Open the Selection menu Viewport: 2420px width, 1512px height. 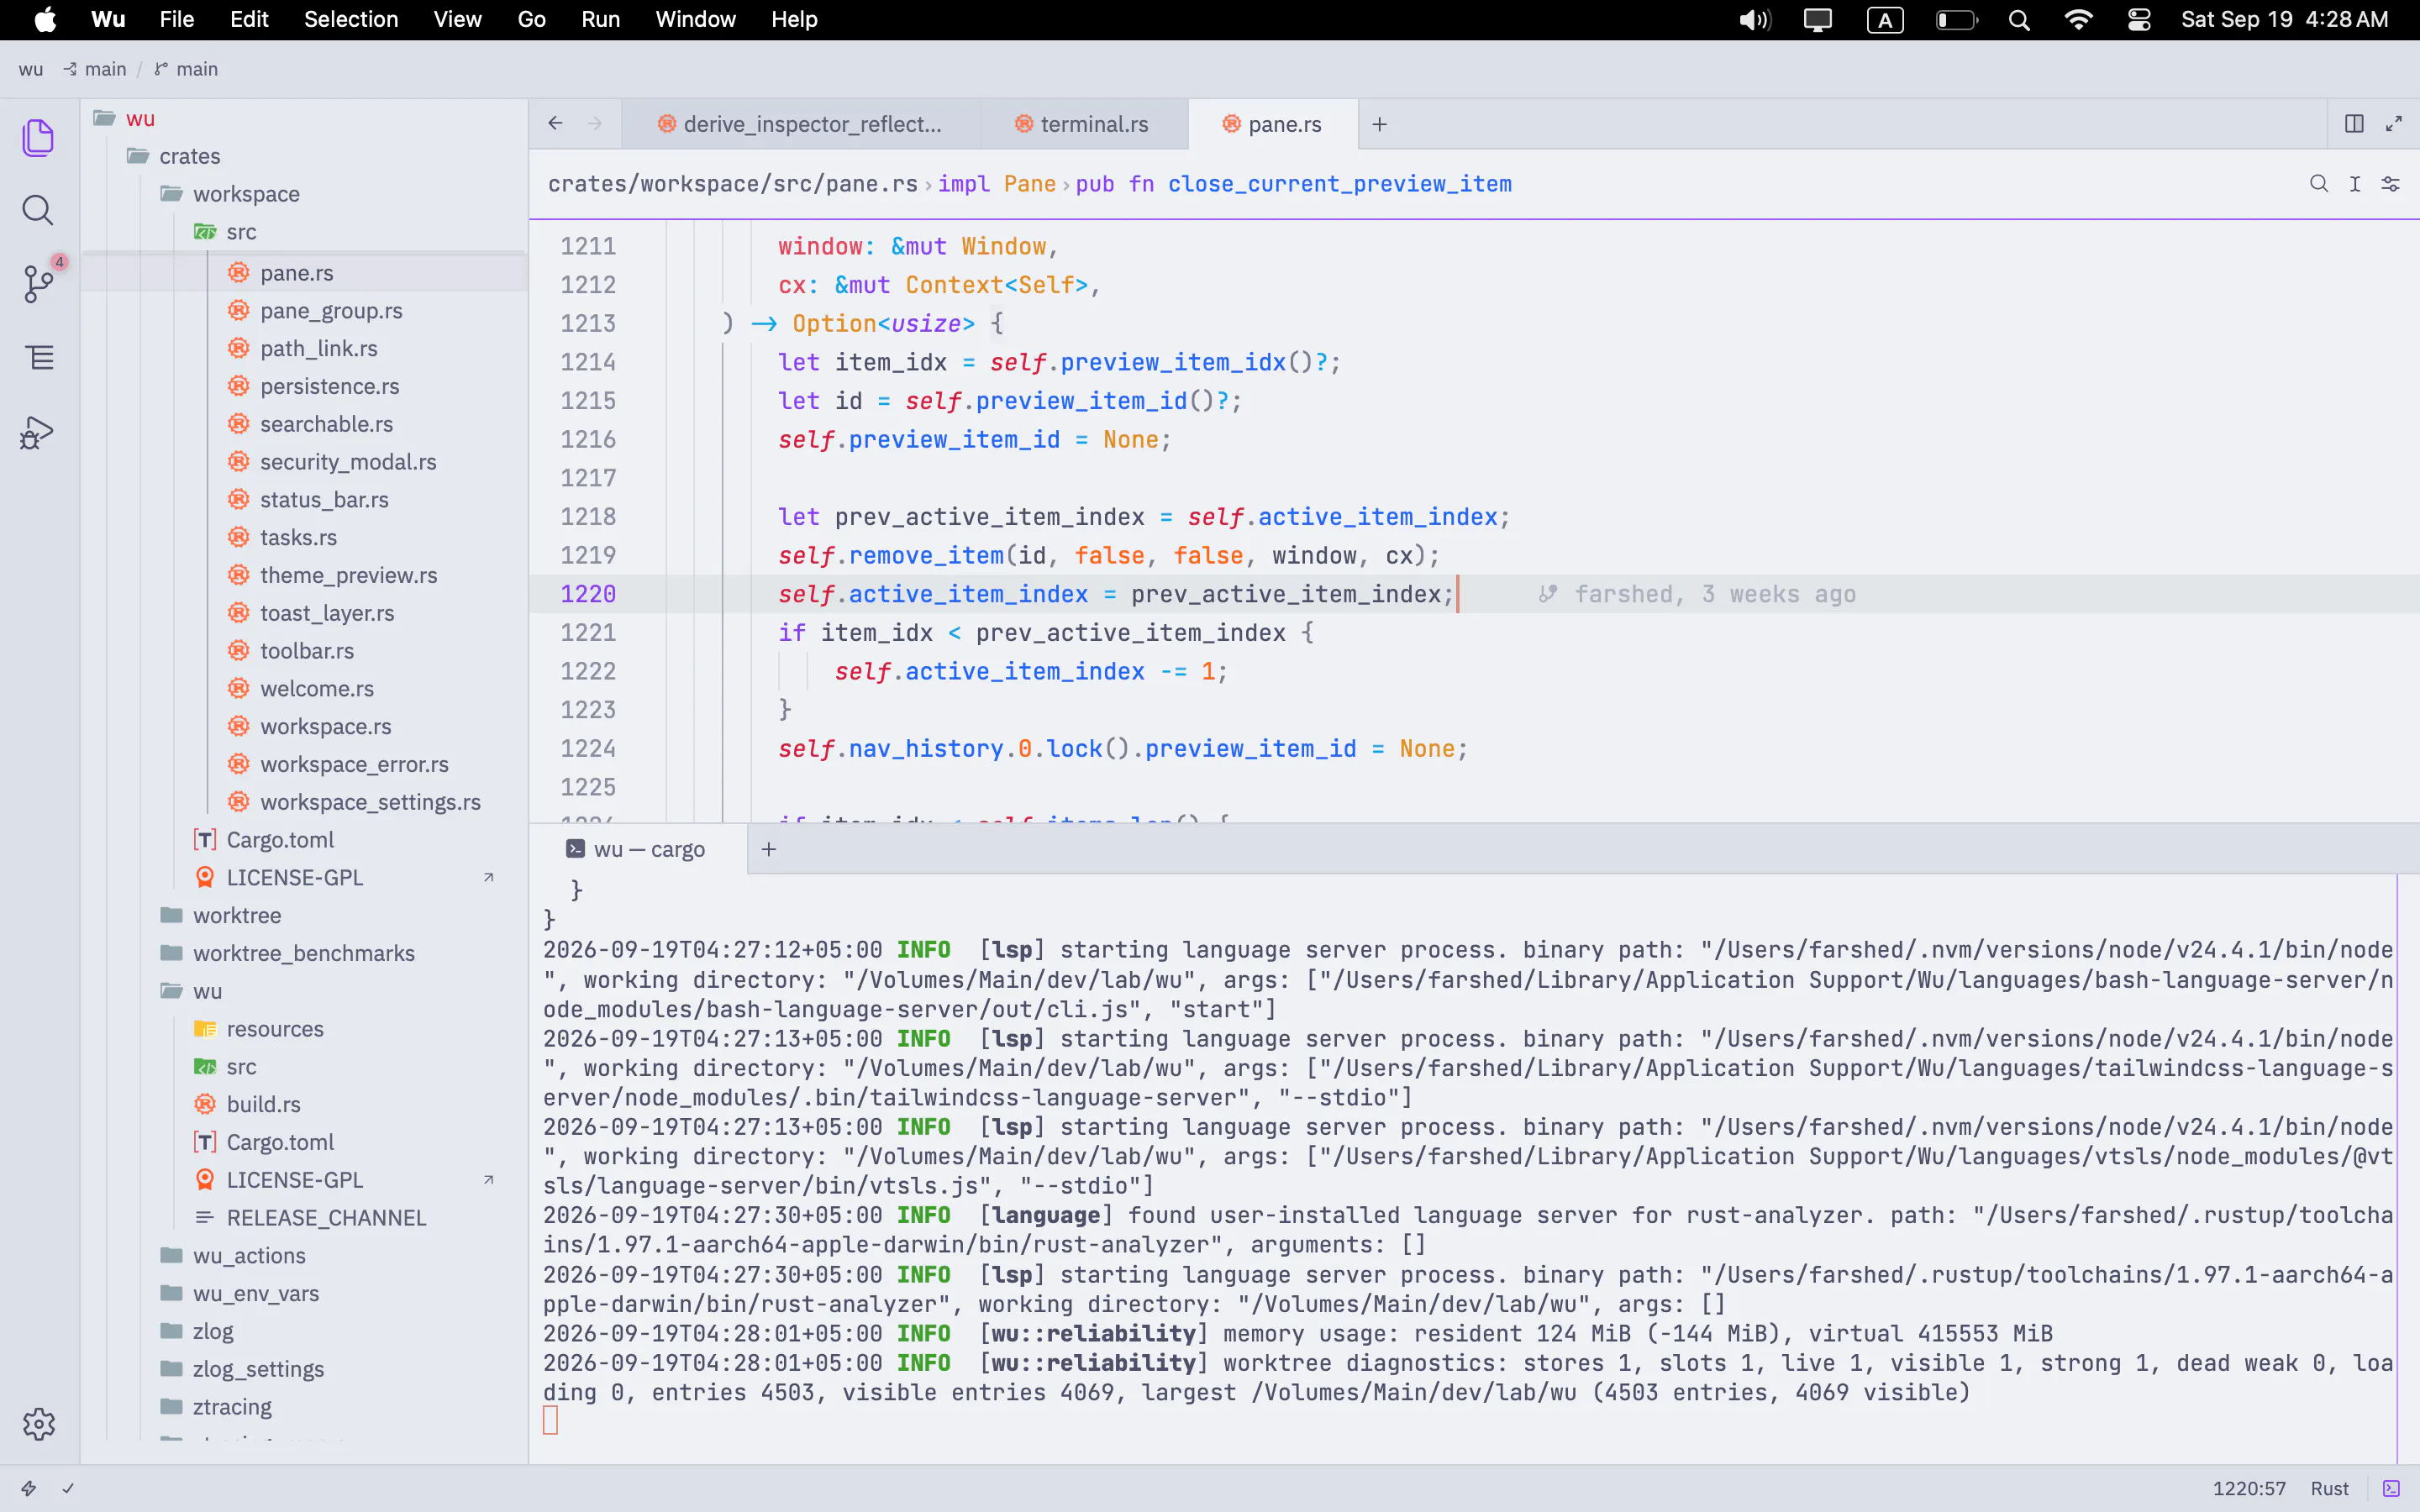[x=350, y=19]
